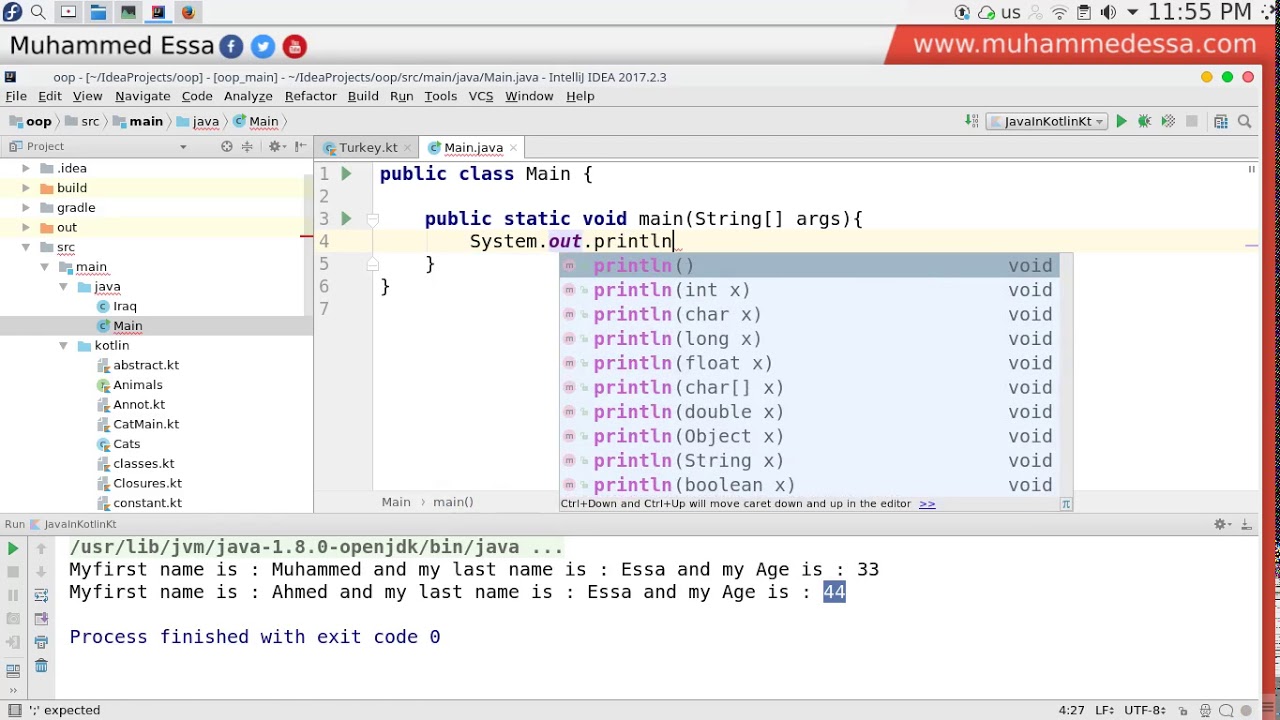Toggle soft-wrap in Run console
Screen dimensions: 1280x720
(41, 595)
